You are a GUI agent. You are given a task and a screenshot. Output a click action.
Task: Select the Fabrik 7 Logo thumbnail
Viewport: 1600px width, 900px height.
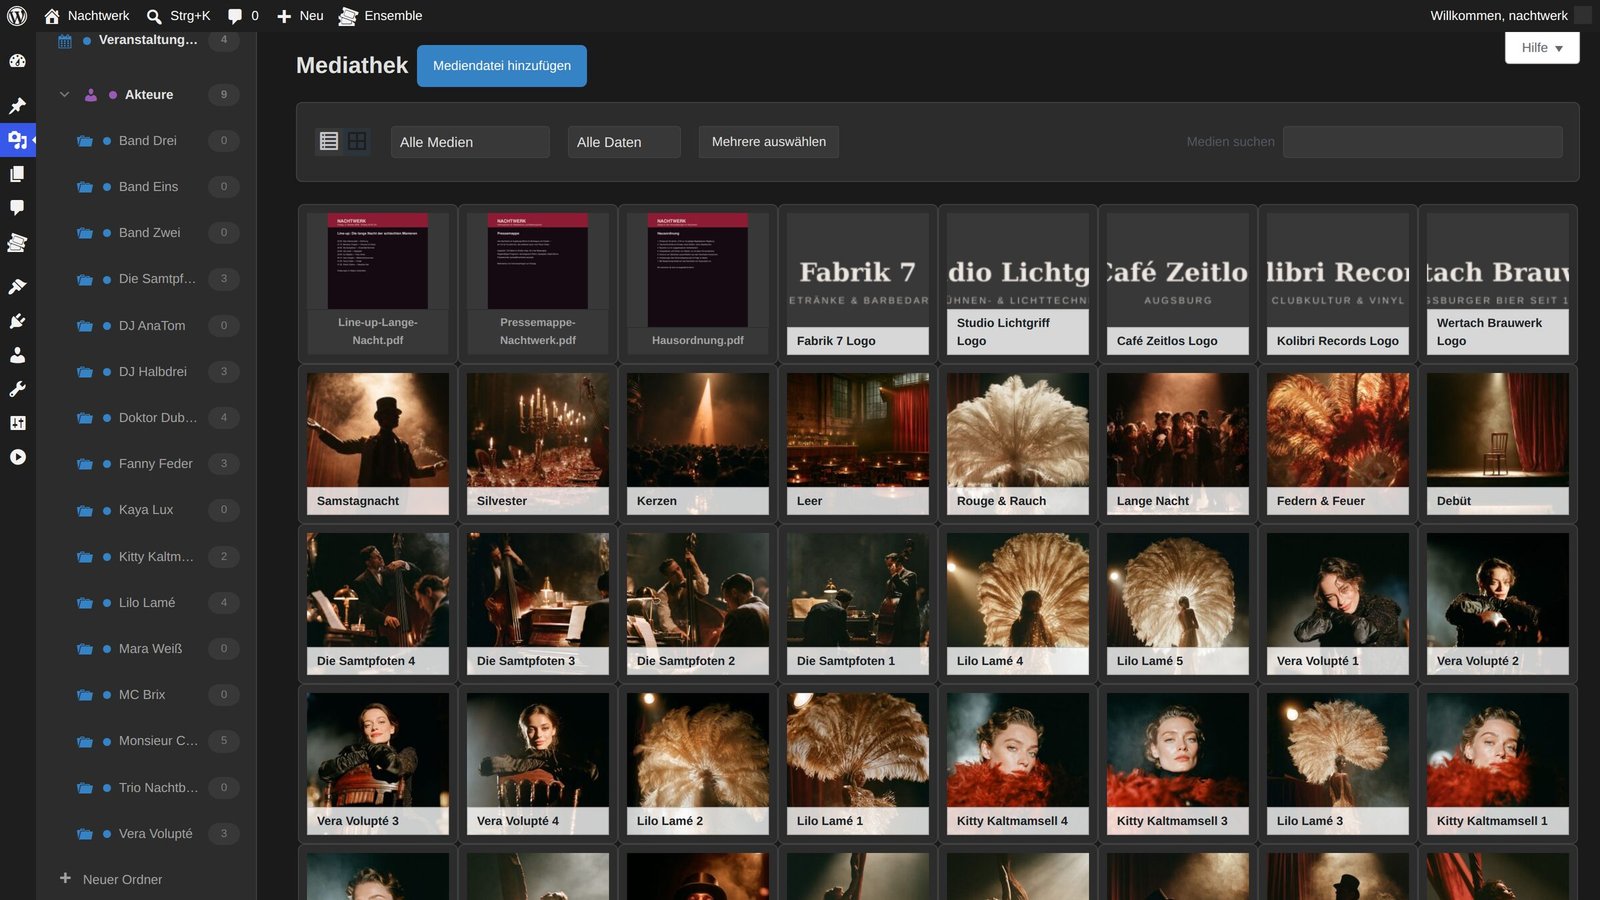[858, 284]
